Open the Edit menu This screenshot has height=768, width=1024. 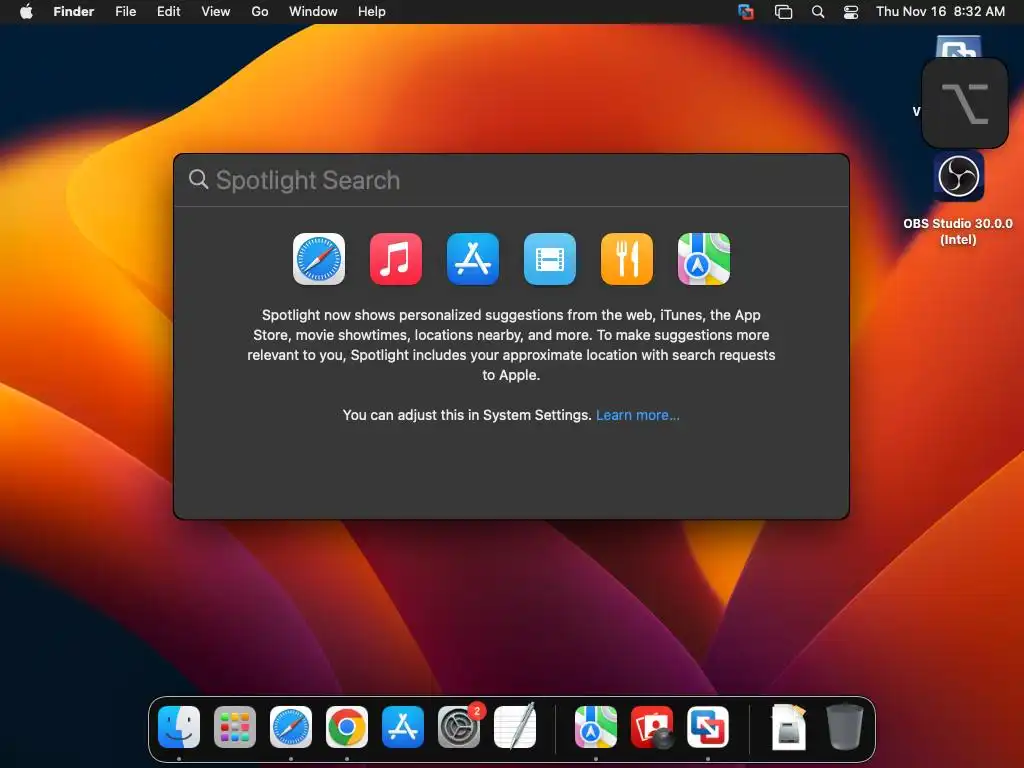click(168, 12)
